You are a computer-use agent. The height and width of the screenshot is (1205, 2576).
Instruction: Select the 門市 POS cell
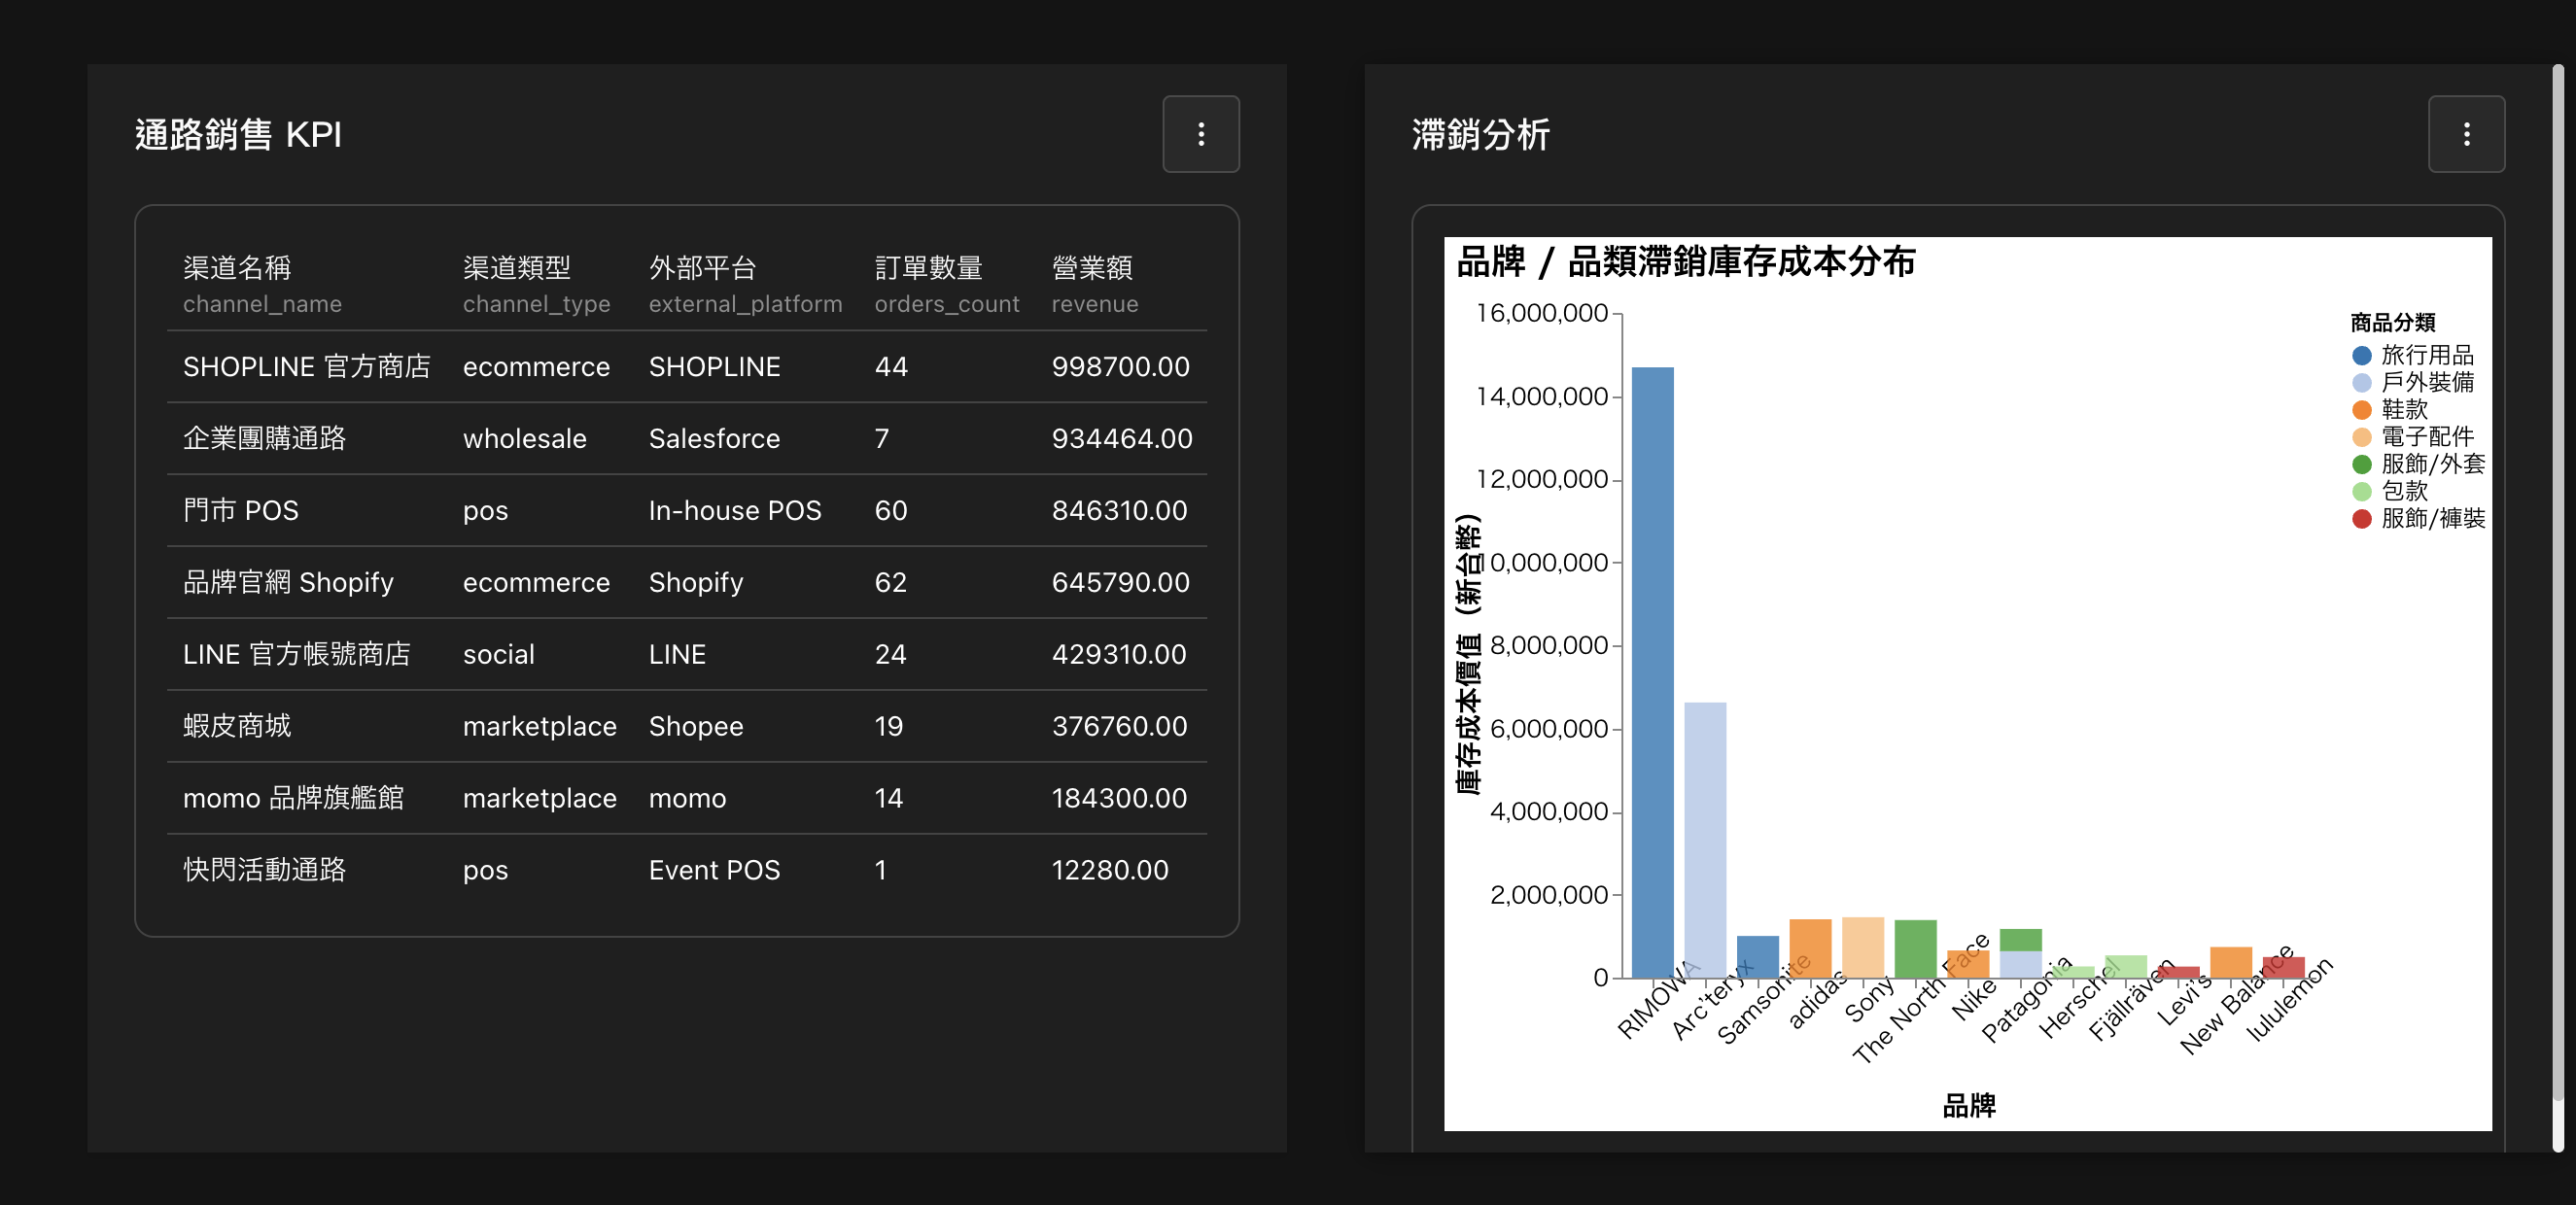[240, 510]
